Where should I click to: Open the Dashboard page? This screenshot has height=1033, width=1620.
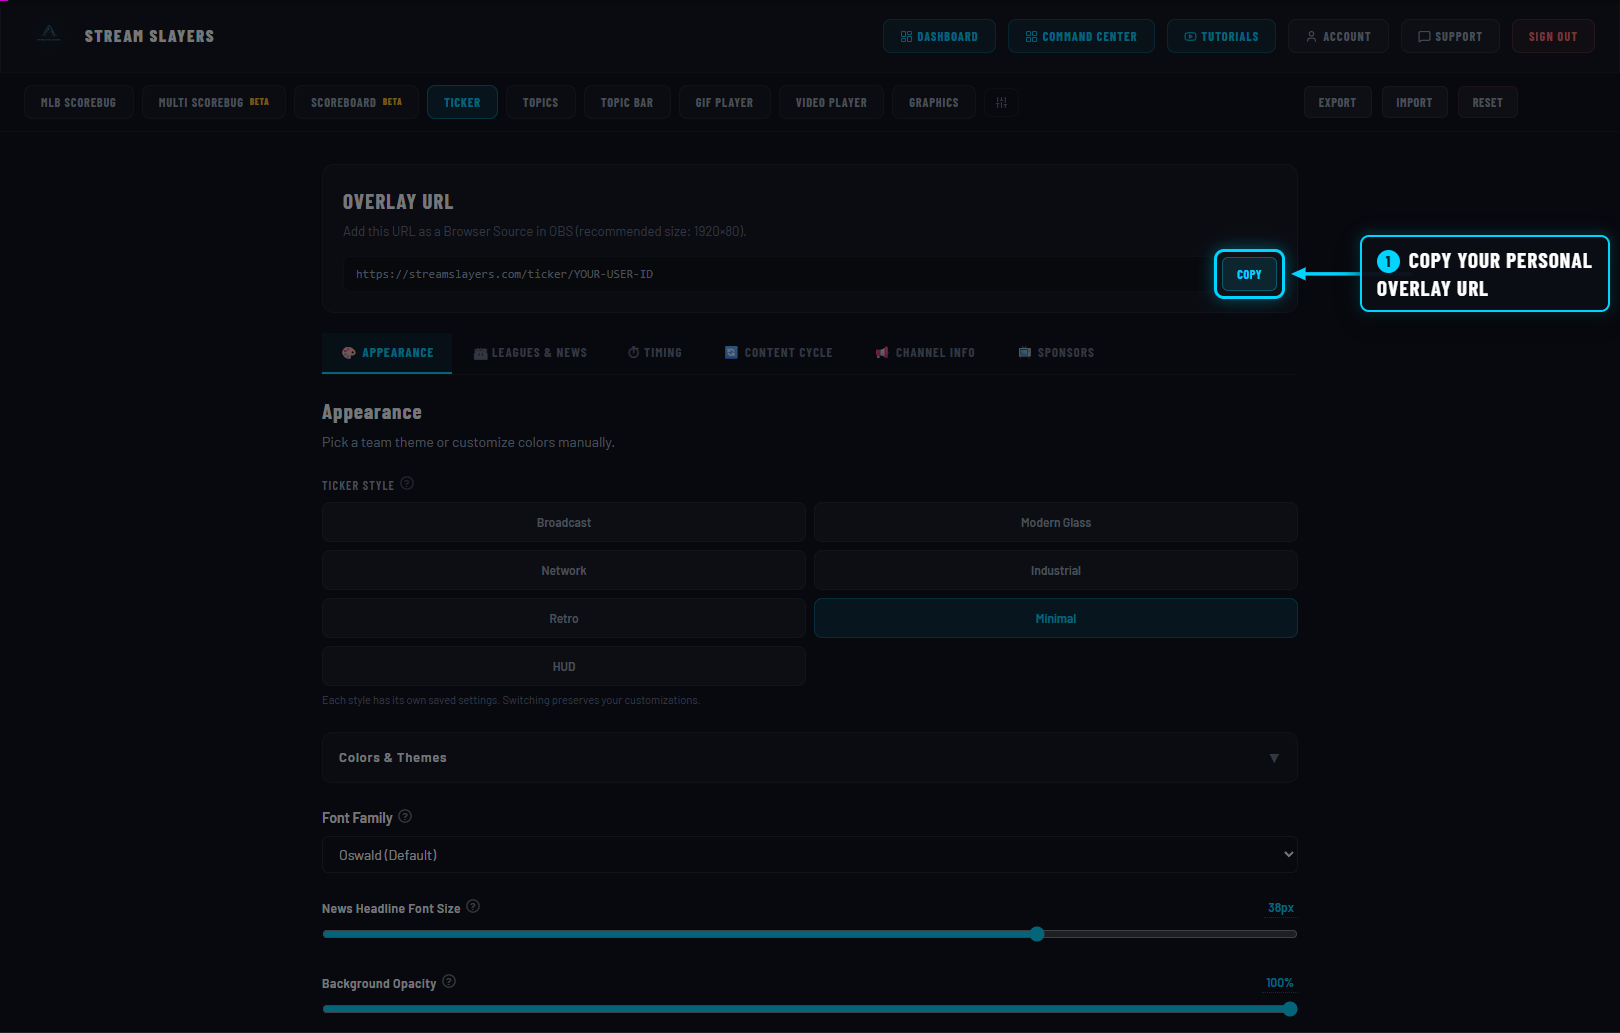[939, 36]
